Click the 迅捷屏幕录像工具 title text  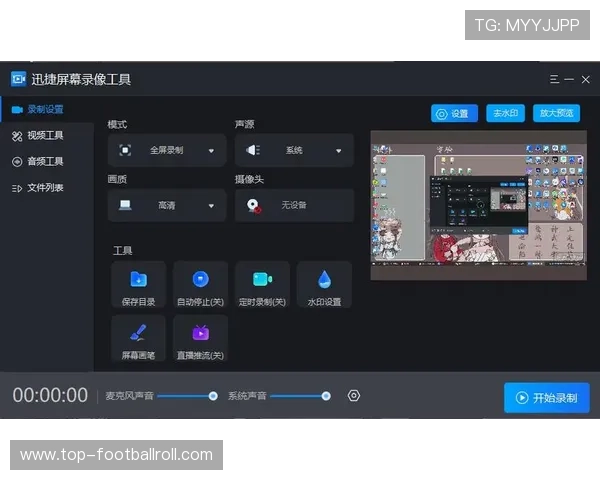[81, 79]
